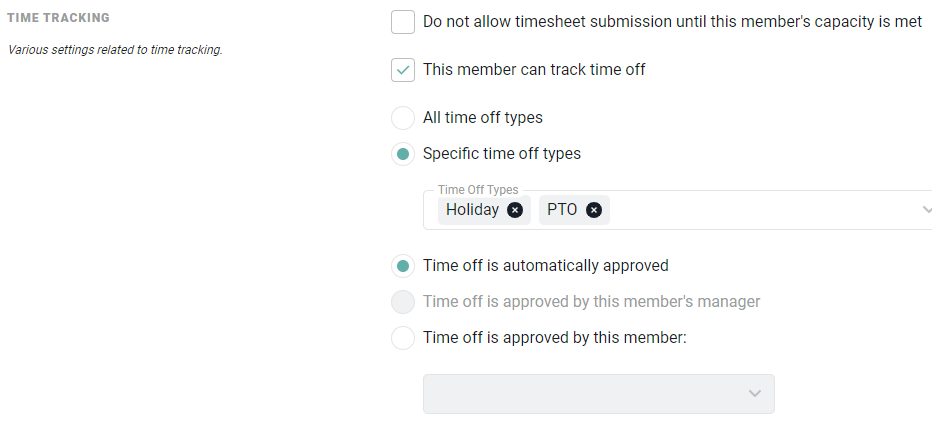Viewport: 932px width, 422px height.
Task: Click the Various settings related to time tracking description
Action: coord(115,50)
